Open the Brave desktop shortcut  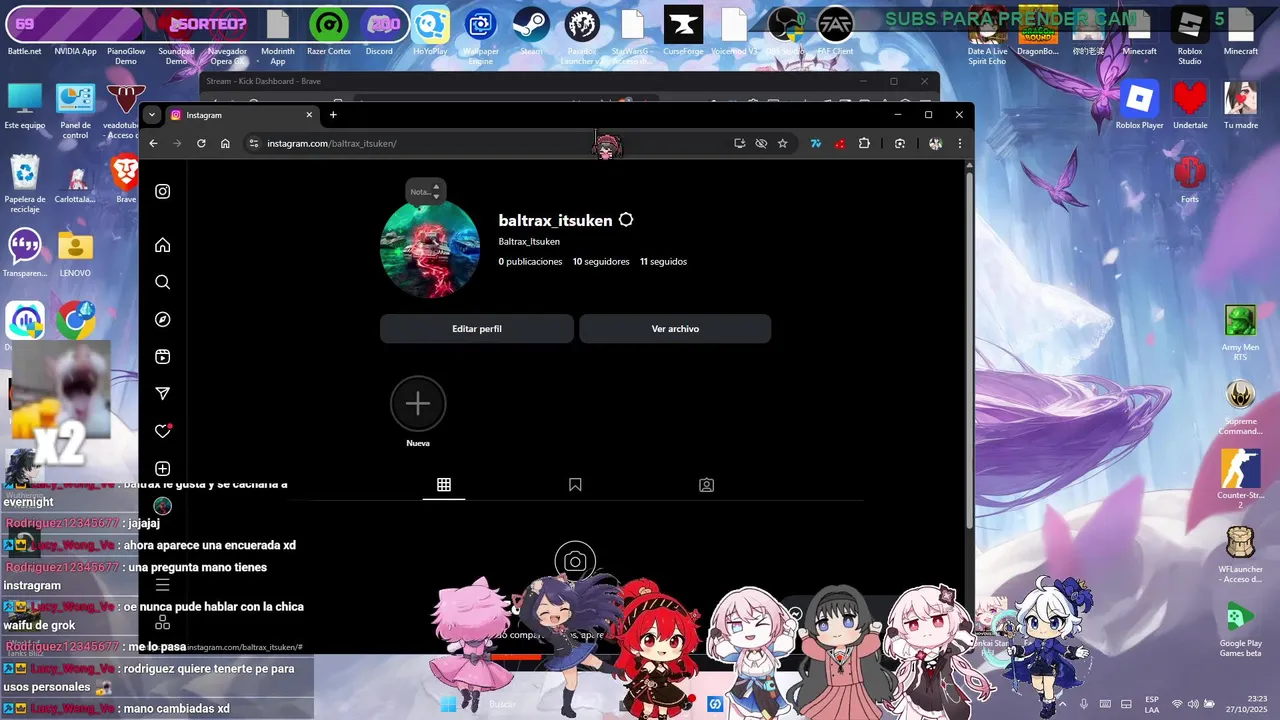click(125, 180)
